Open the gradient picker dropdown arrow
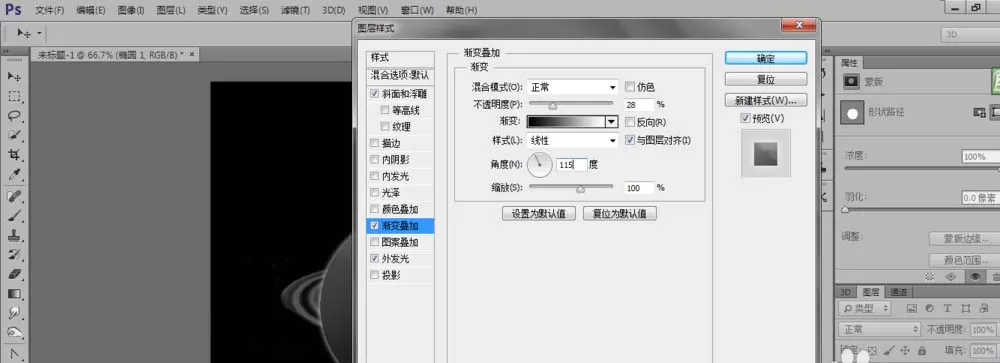 click(612, 122)
